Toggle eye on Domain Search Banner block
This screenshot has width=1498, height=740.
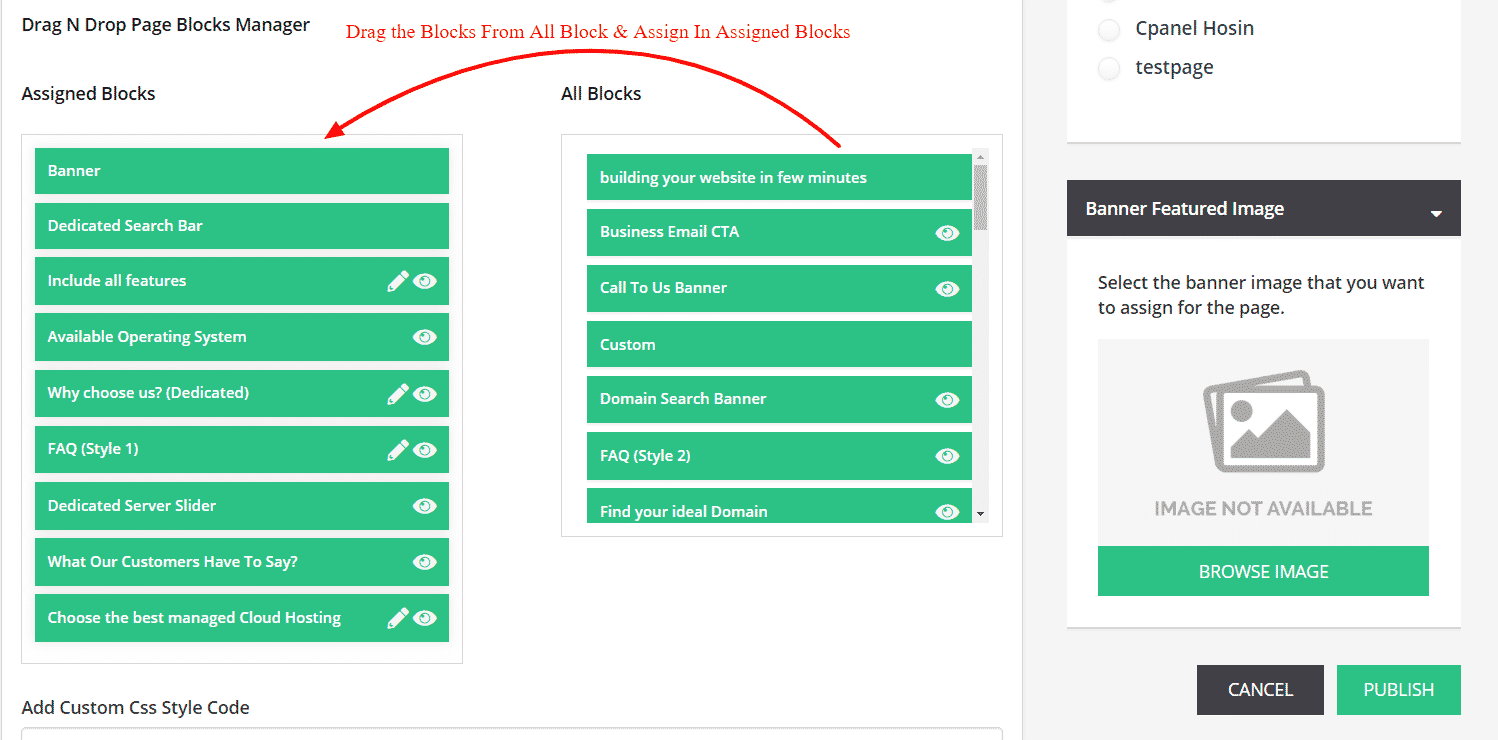(946, 400)
